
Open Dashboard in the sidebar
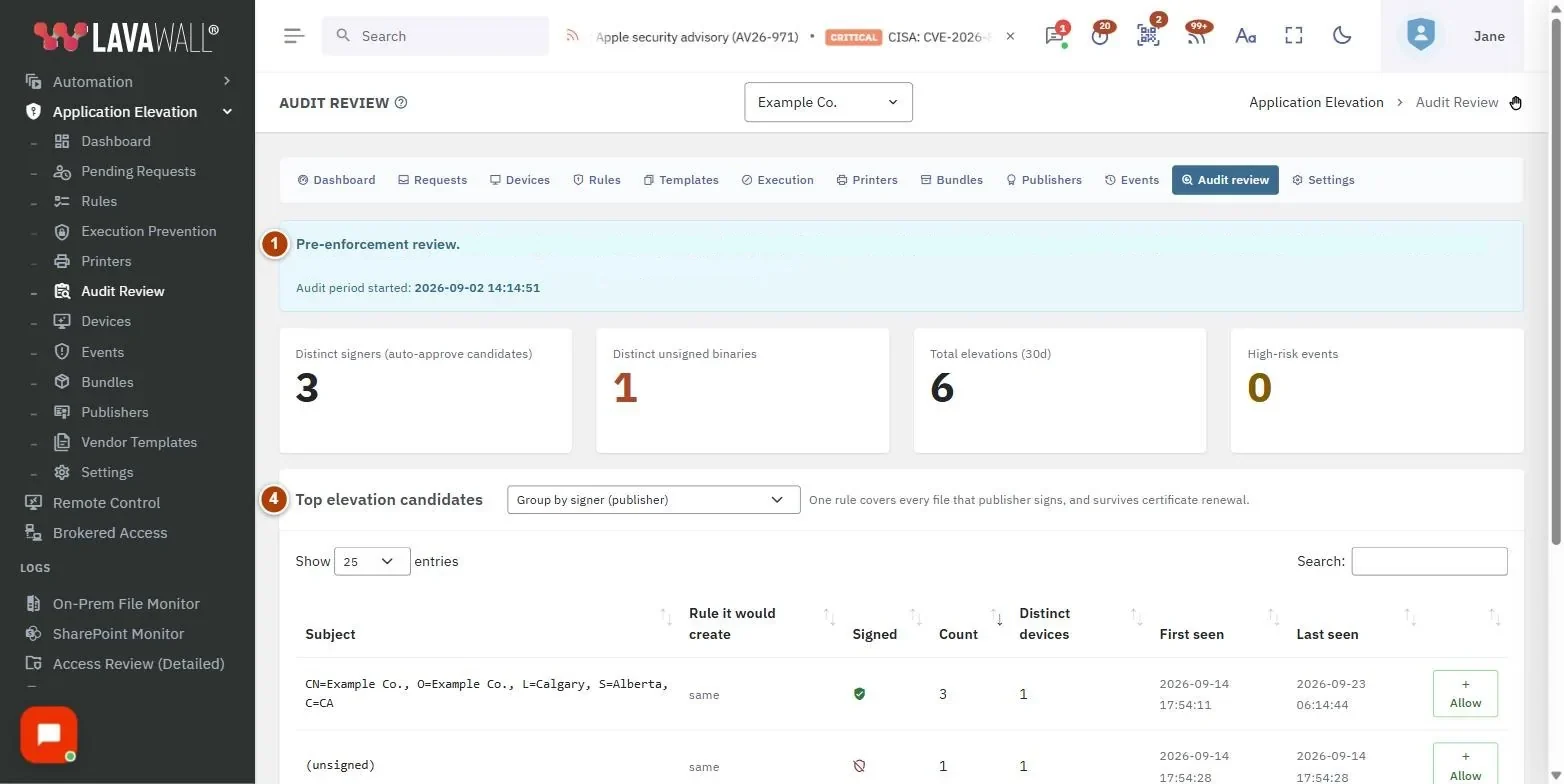coord(116,141)
